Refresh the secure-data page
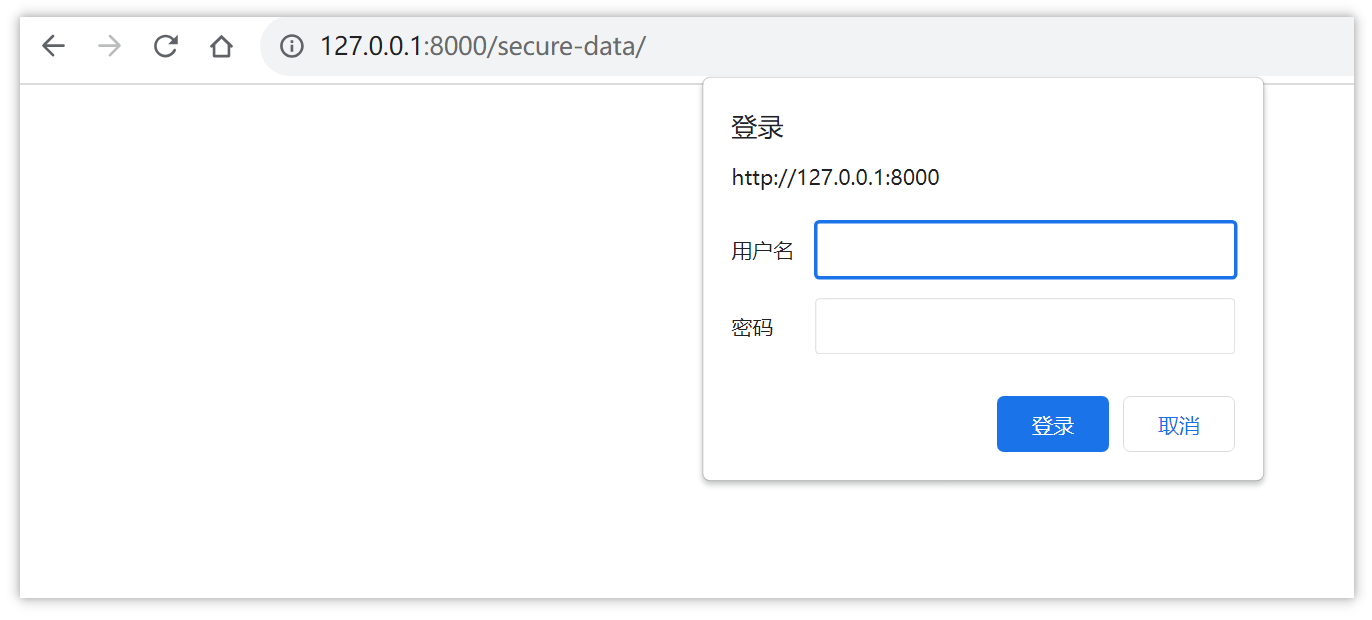 [x=165, y=46]
